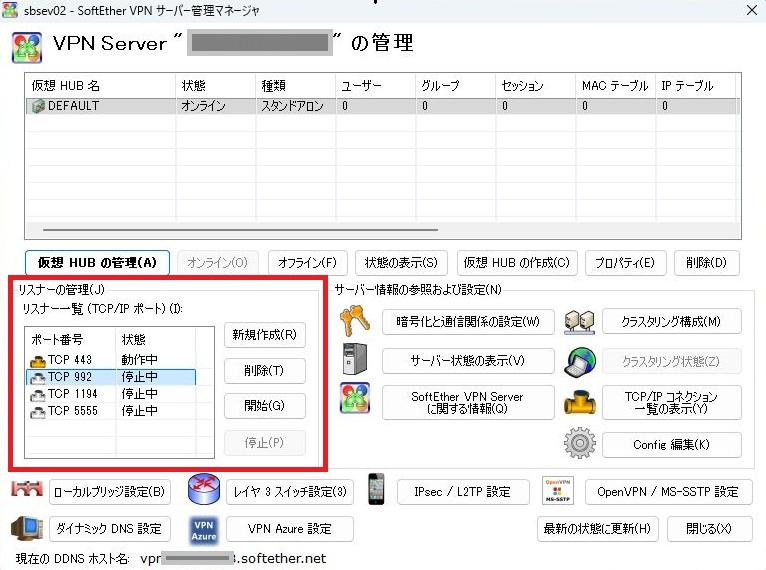
Task: Click 動作中 status of TCP 443
Action: tap(140, 360)
